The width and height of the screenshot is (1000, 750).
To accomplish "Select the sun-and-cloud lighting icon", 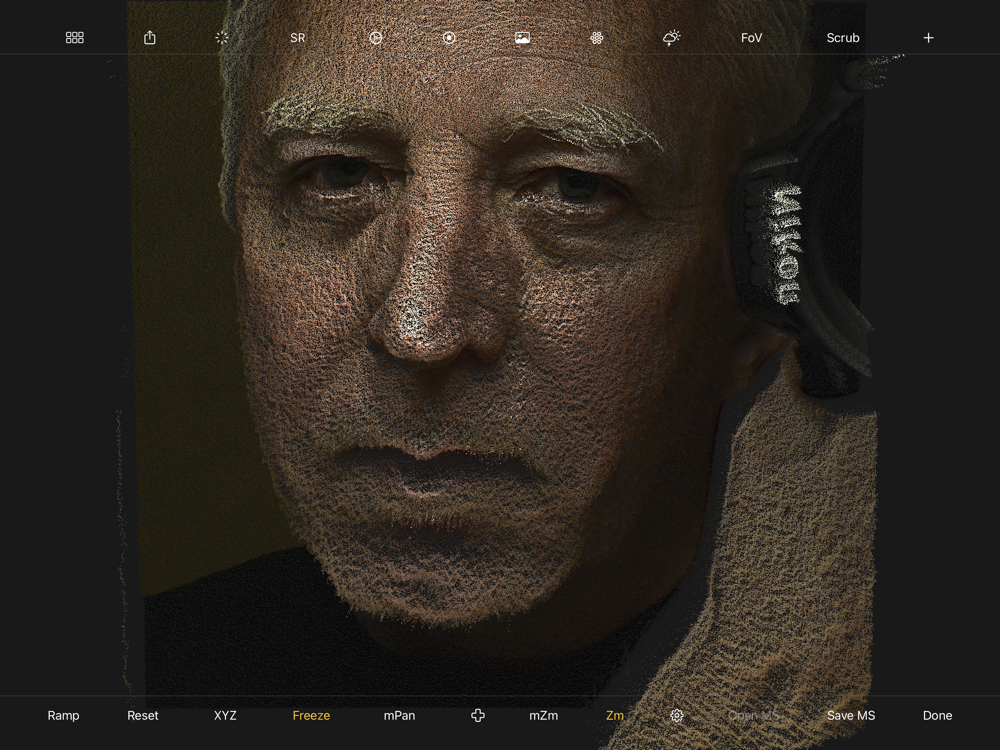I will [x=671, y=38].
